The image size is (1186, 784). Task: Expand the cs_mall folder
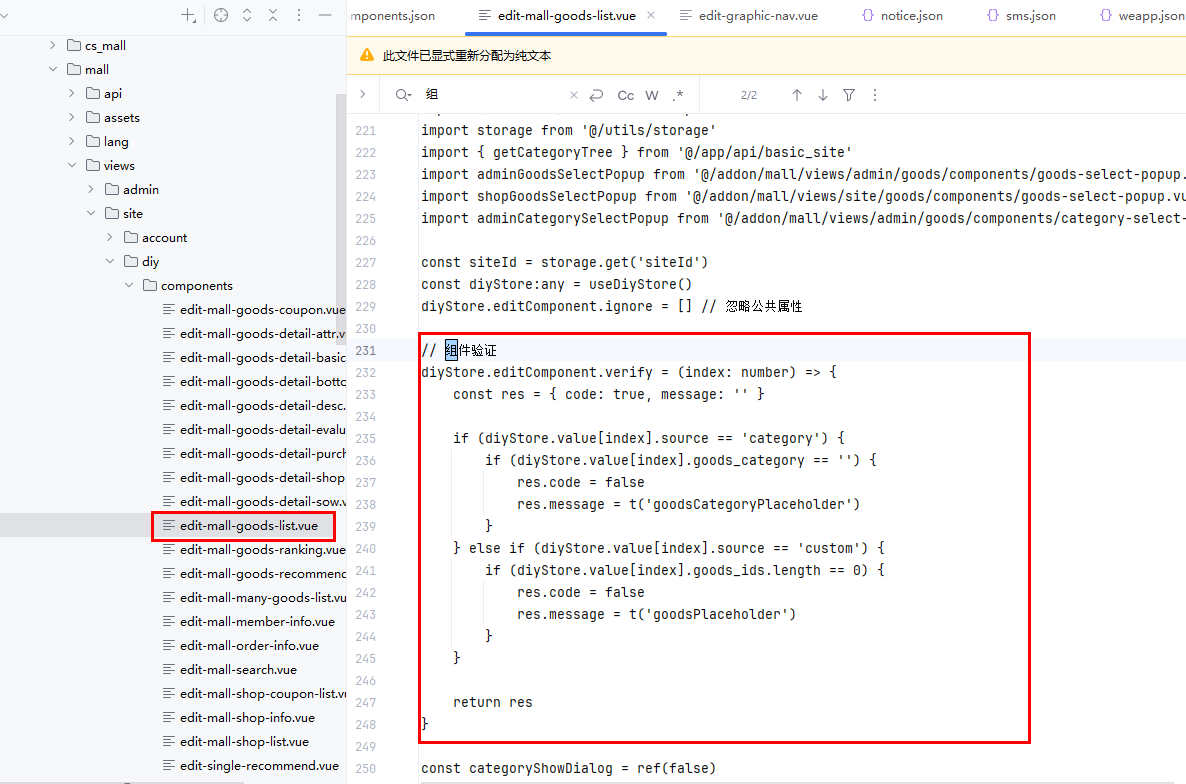pos(53,46)
